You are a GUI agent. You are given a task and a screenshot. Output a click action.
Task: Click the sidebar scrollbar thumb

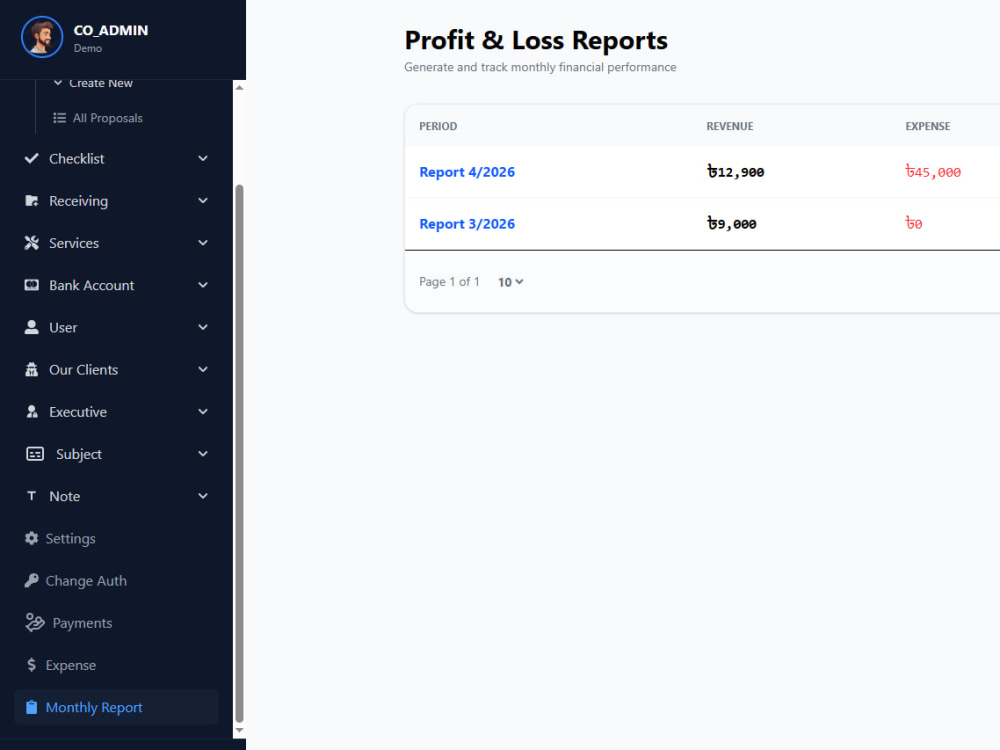[x=240, y=453]
